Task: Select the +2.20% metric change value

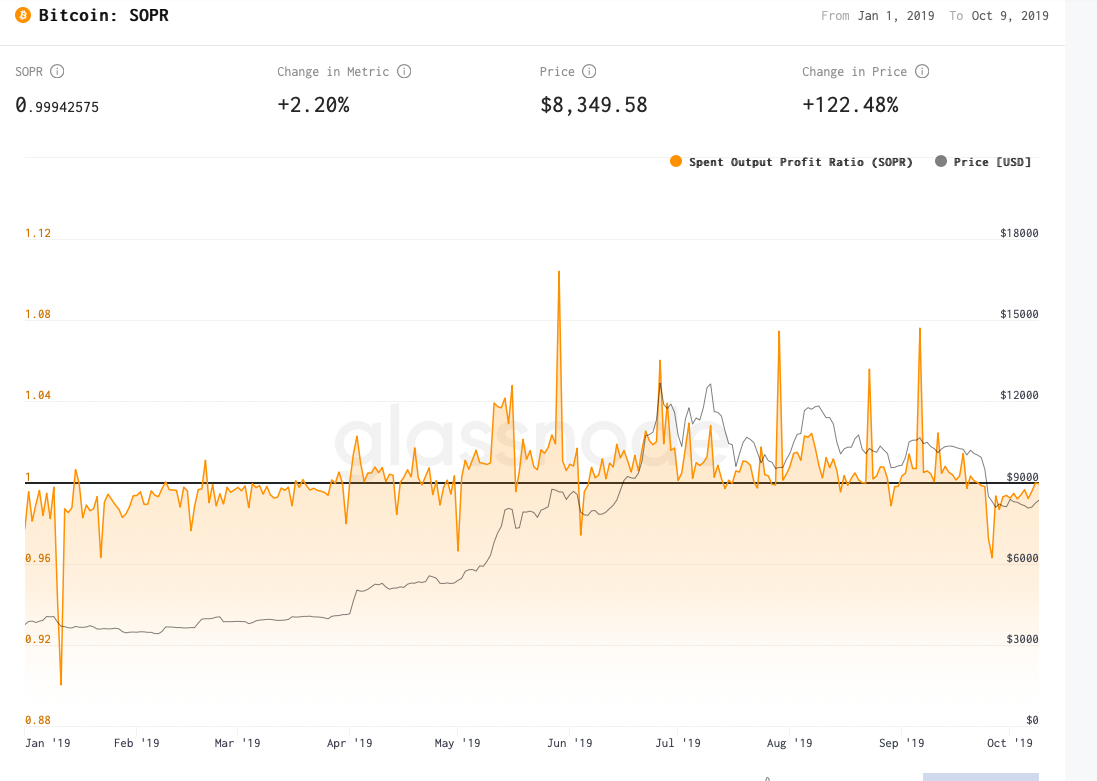Action: click(313, 105)
